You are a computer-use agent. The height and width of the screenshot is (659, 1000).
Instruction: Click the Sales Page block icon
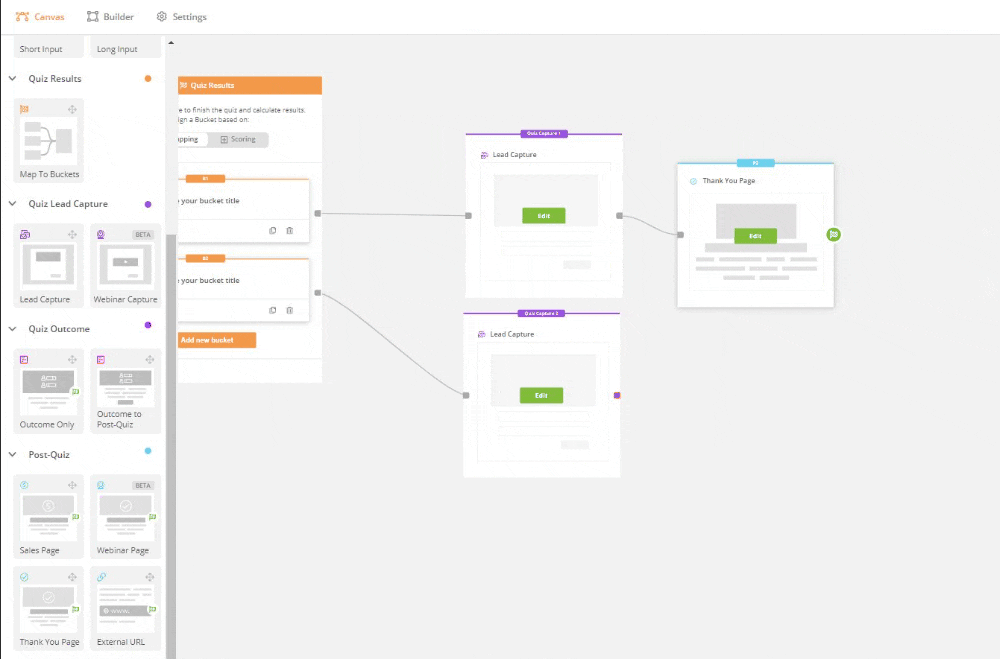coord(24,485)
